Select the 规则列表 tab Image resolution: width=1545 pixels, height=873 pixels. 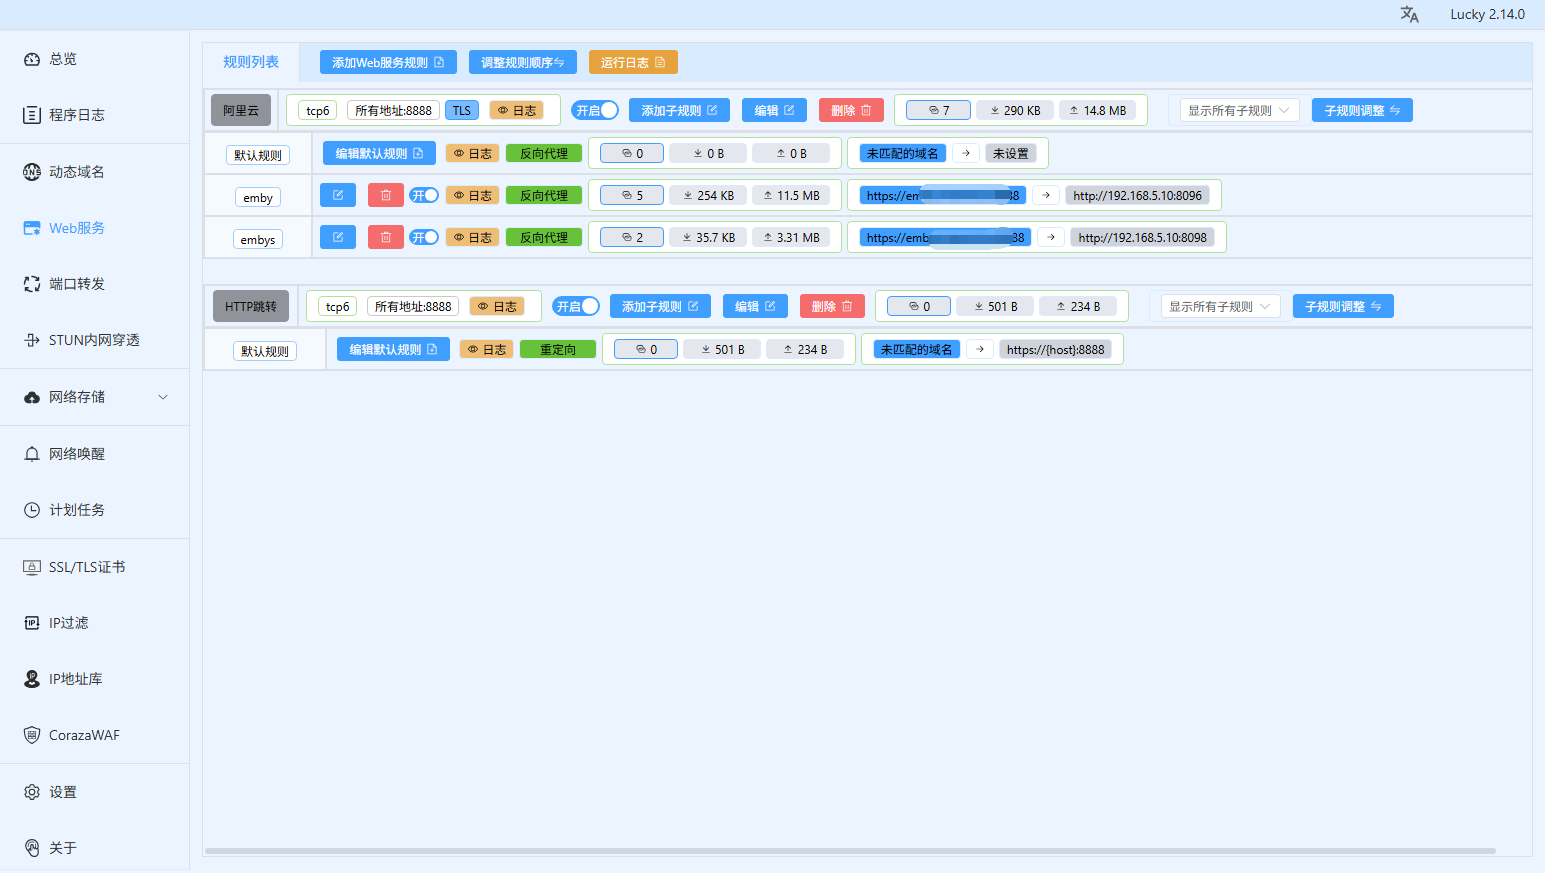(x=251, y=62)
